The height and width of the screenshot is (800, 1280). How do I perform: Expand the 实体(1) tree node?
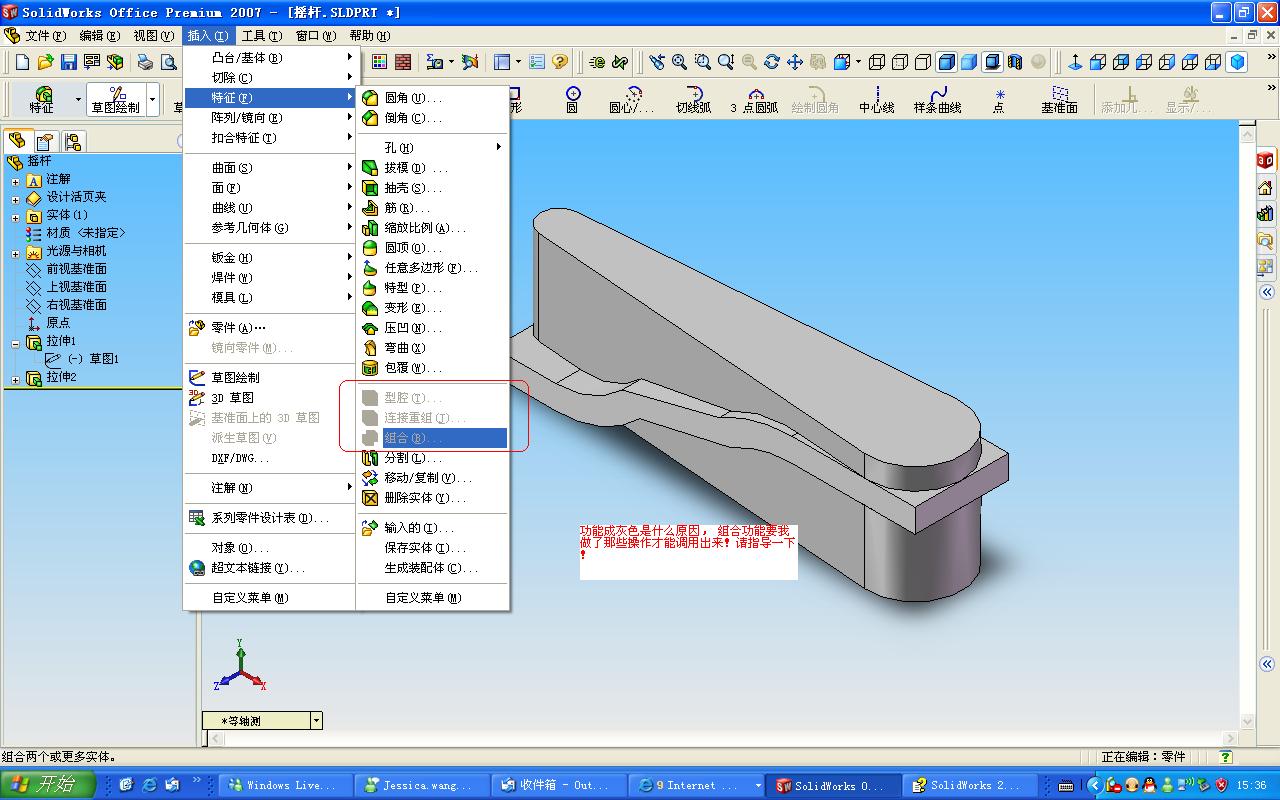[x=16, y=218]
